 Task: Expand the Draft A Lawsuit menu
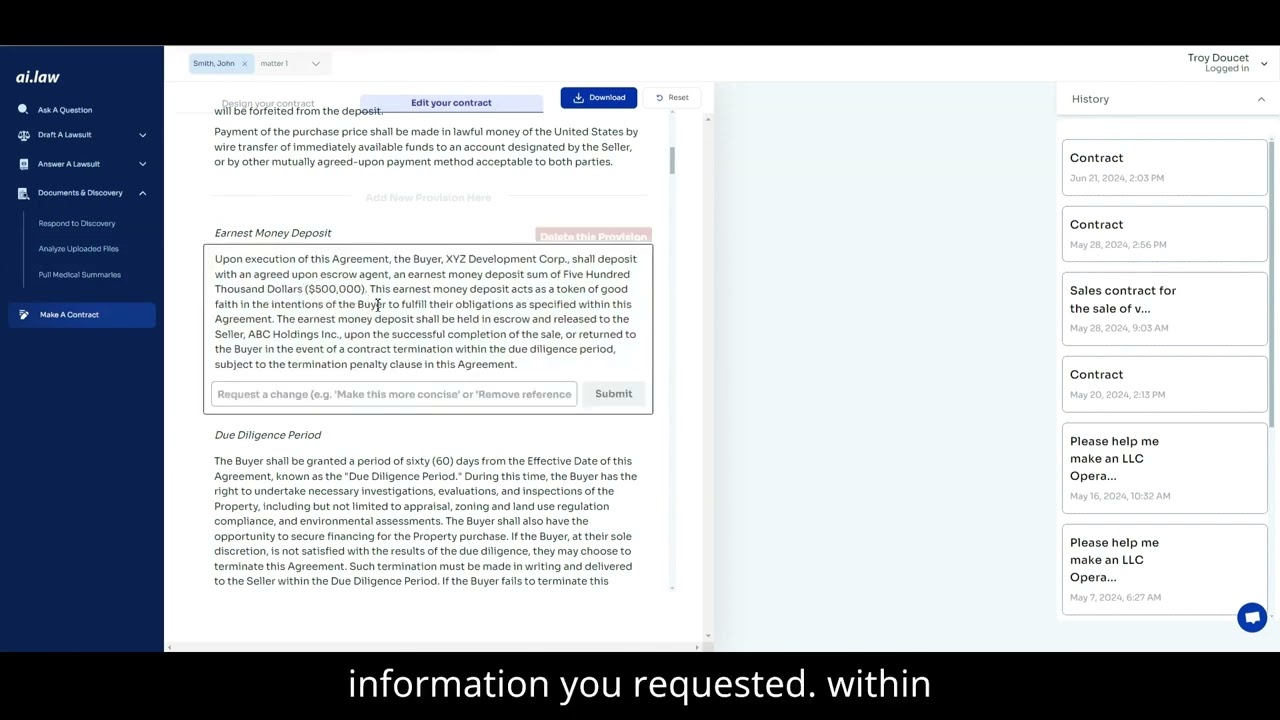[x=142, y=134]
